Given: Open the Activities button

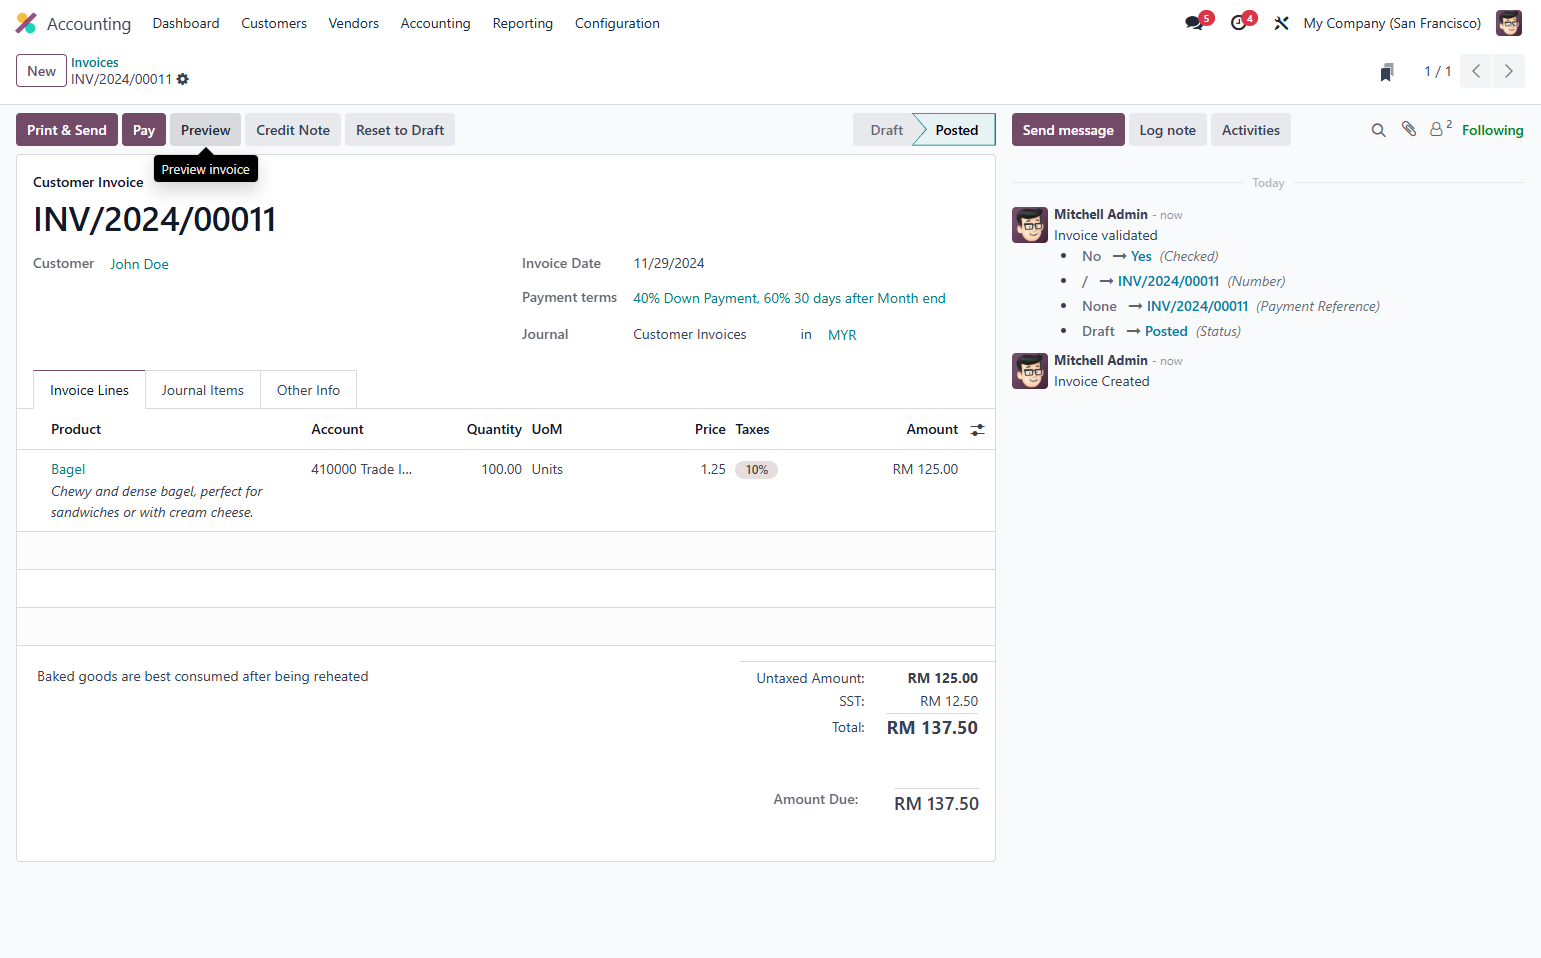Looking at the screenshot, I should (x=1251, y=130).
